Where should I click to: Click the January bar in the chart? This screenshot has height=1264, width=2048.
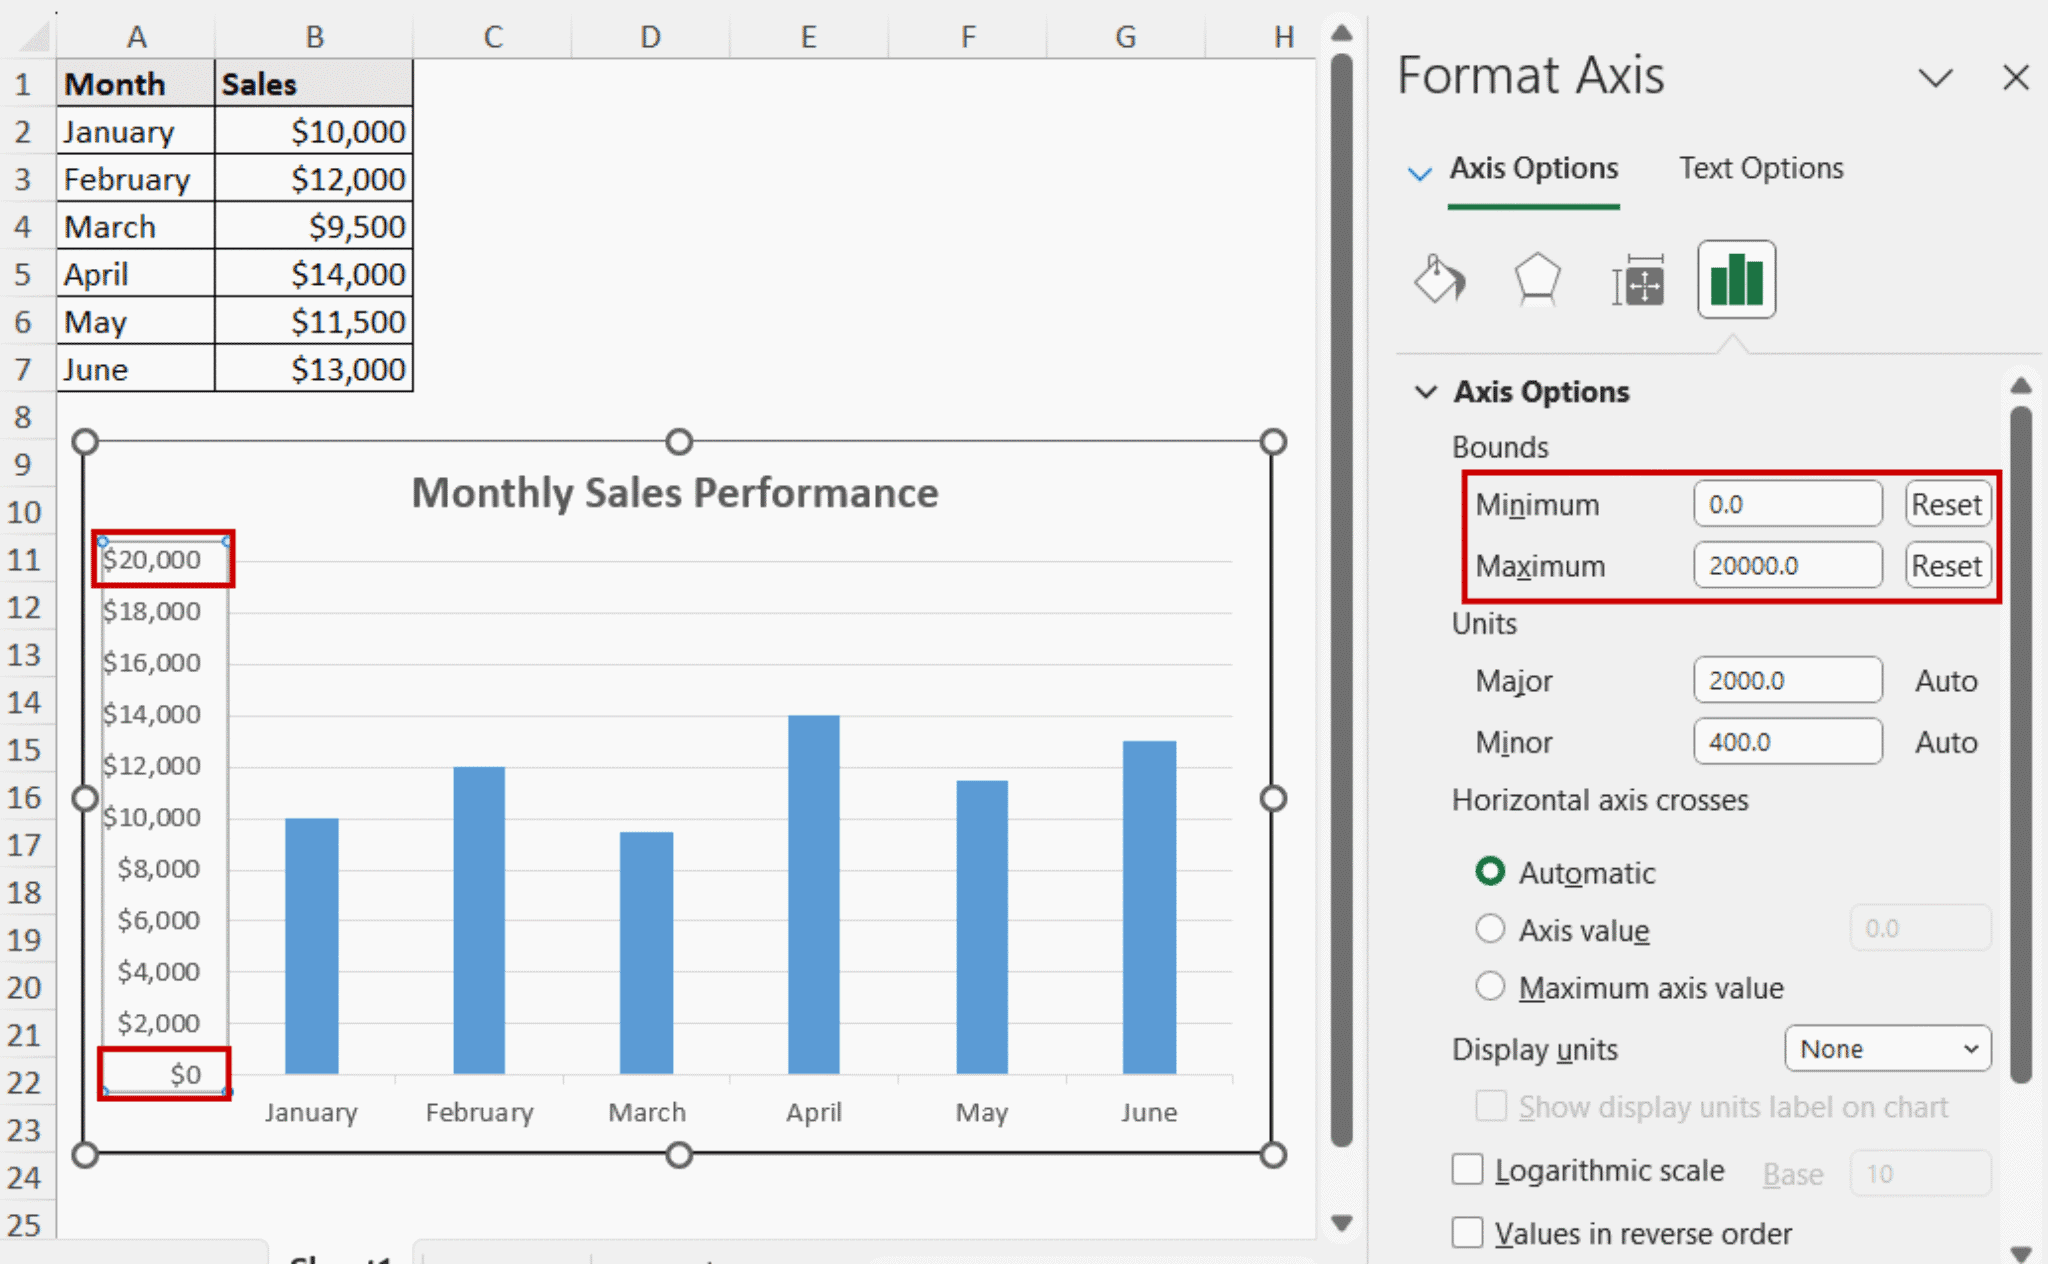pos(311,946)
